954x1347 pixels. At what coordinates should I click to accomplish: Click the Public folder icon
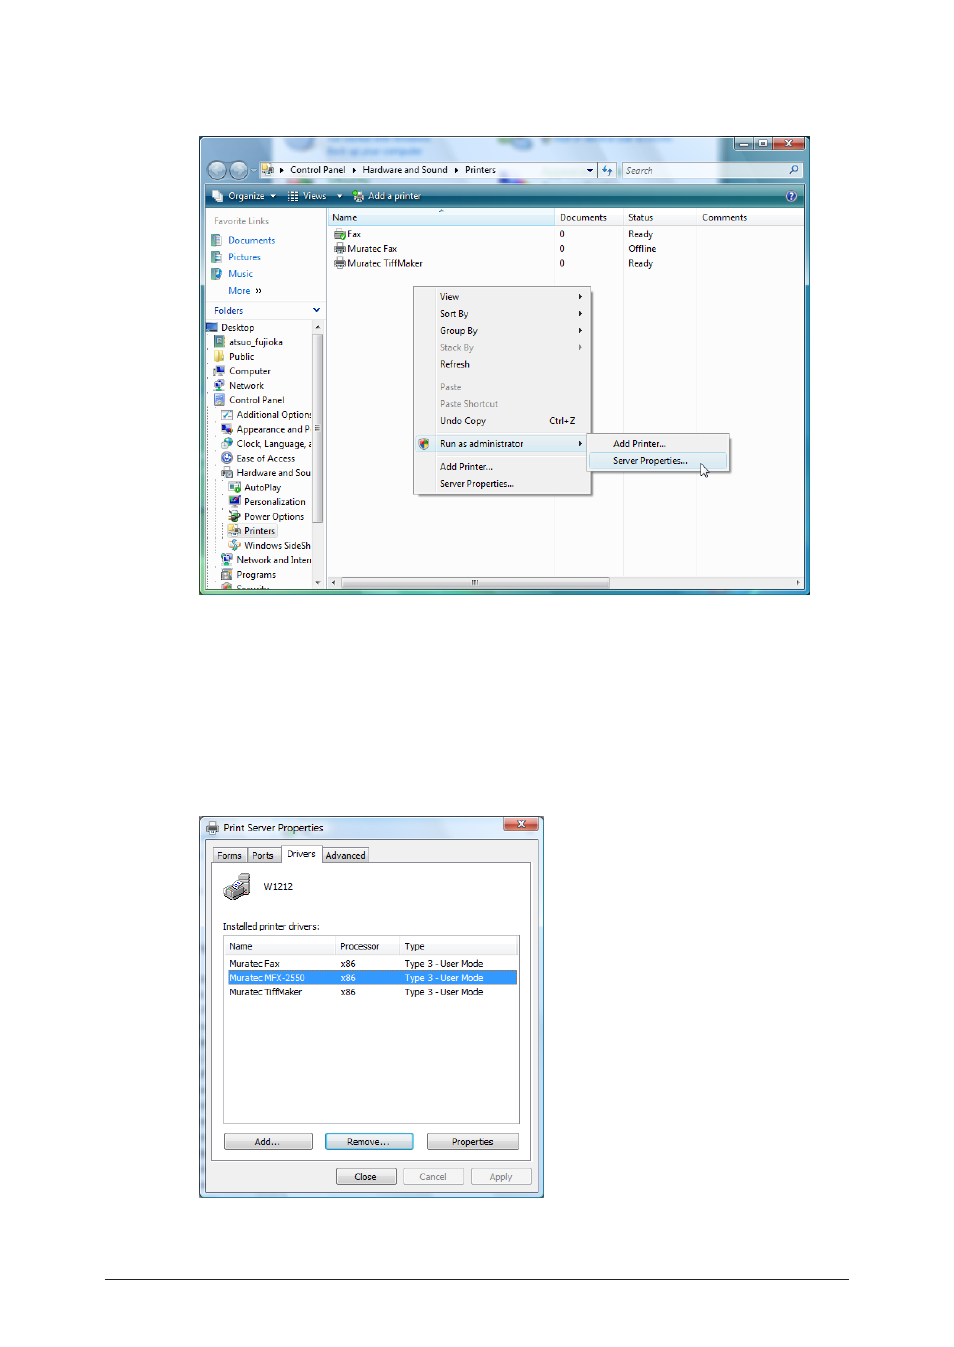tap(219, 356)
